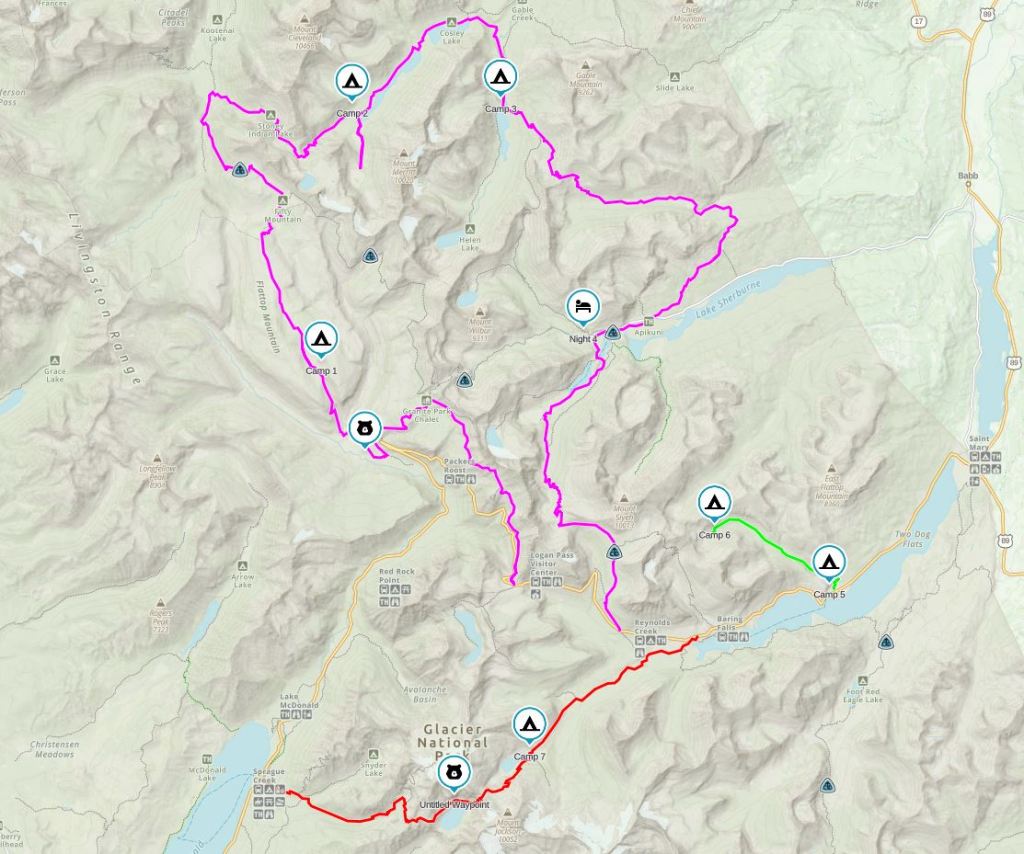This screenshot has width=1024, height=854.
Task: Click bear marker near Granite Park Chalet
Action: [x=364, y=429]
